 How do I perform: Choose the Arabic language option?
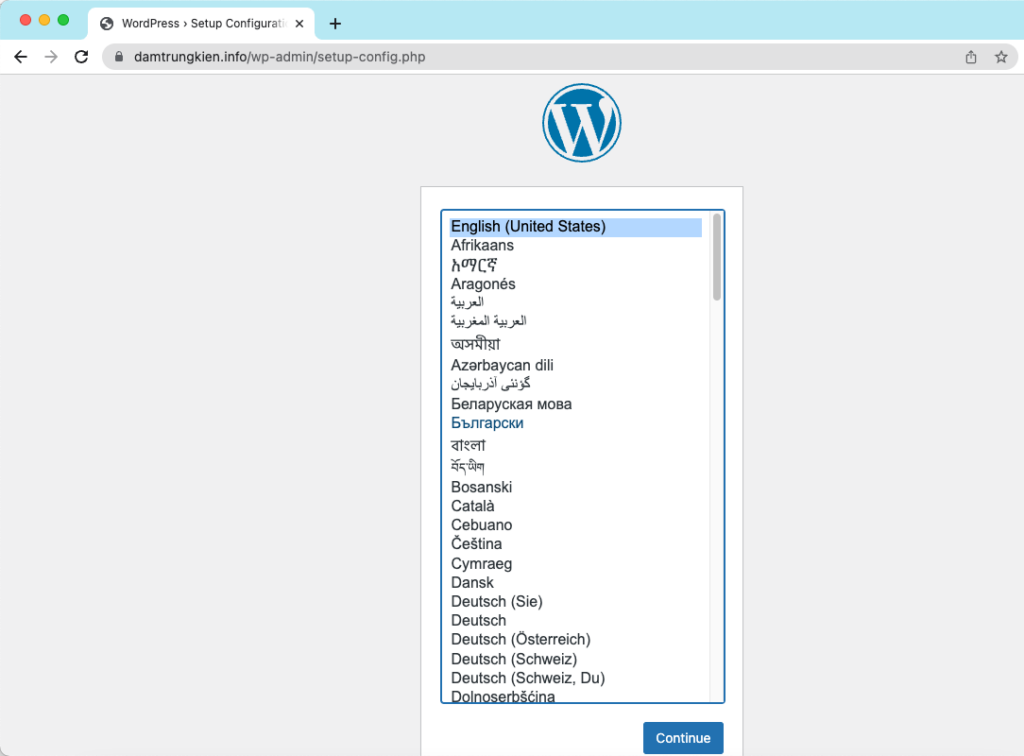pyautogui.click(x=575, y=302)
